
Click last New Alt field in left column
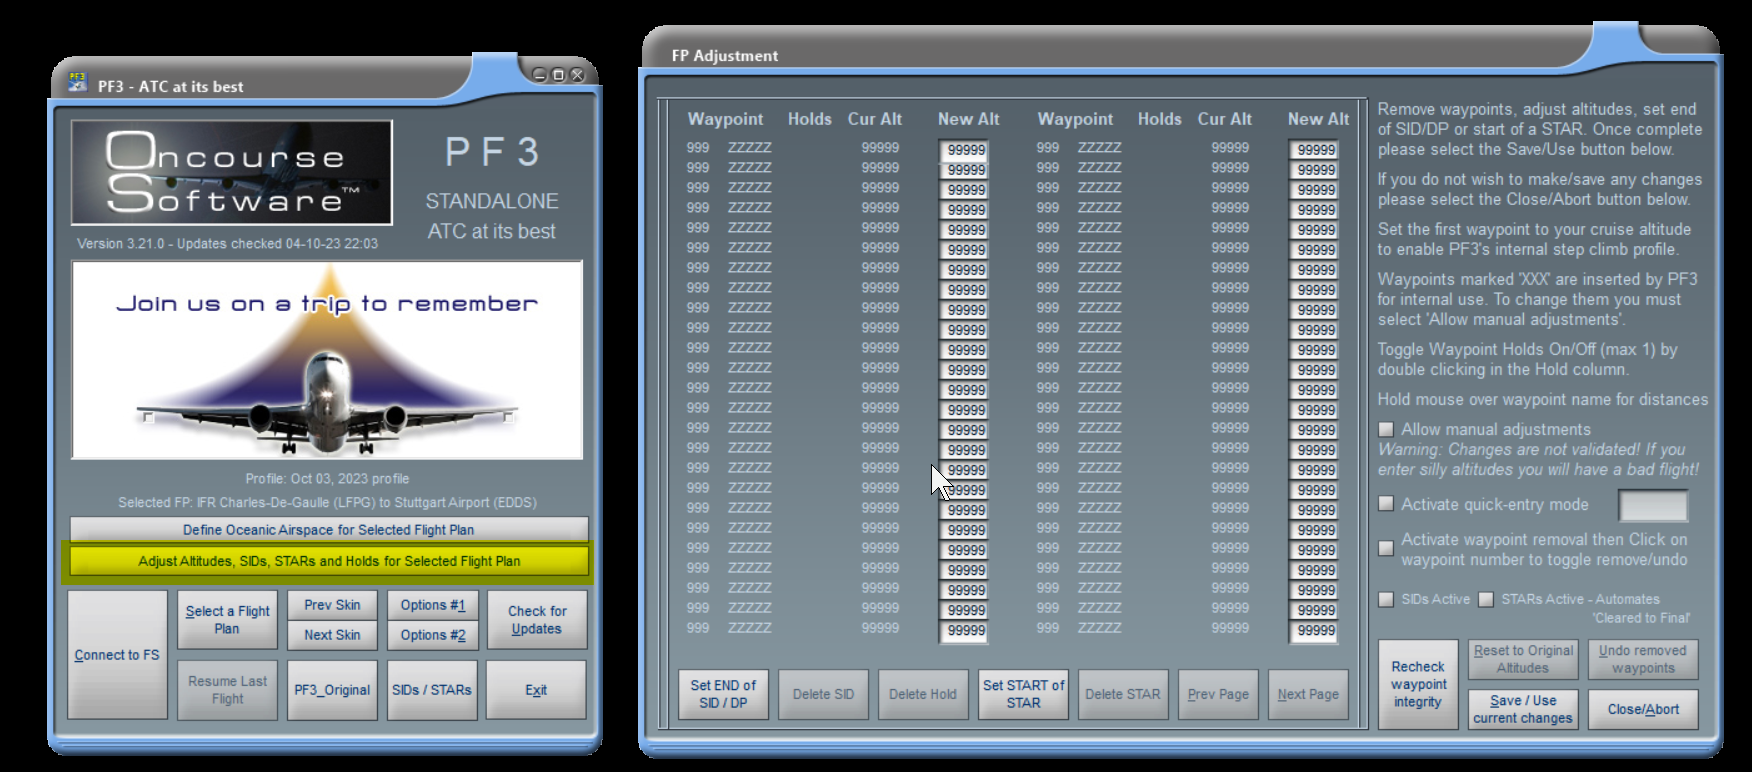point(964,631)
